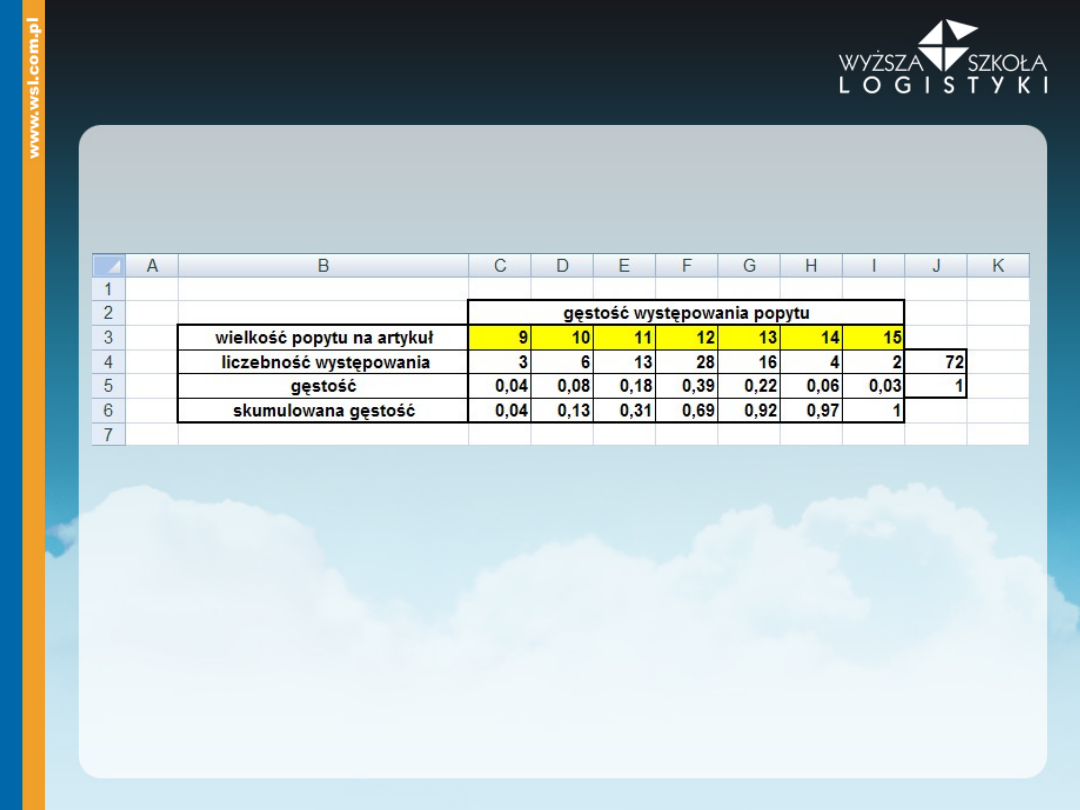Screen dimensions: 1080x810
Task: Select column J header
Action: (936, 266)
